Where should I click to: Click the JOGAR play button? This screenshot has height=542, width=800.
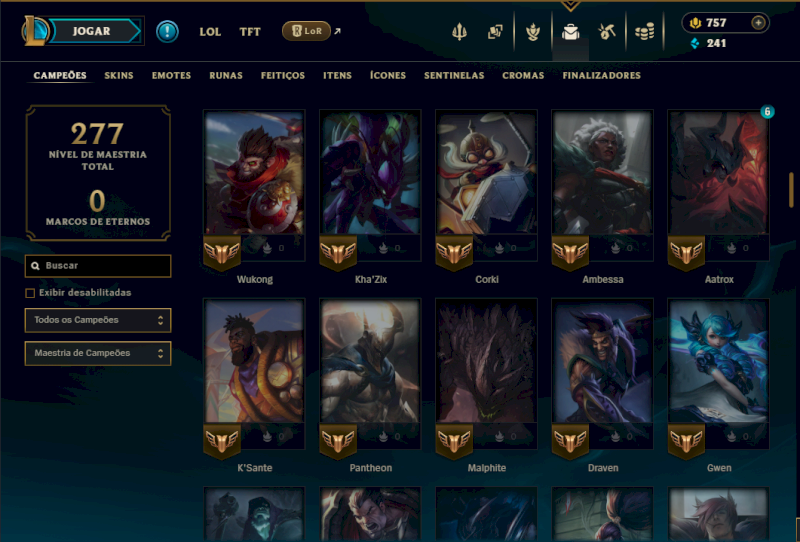pos(92,31)
